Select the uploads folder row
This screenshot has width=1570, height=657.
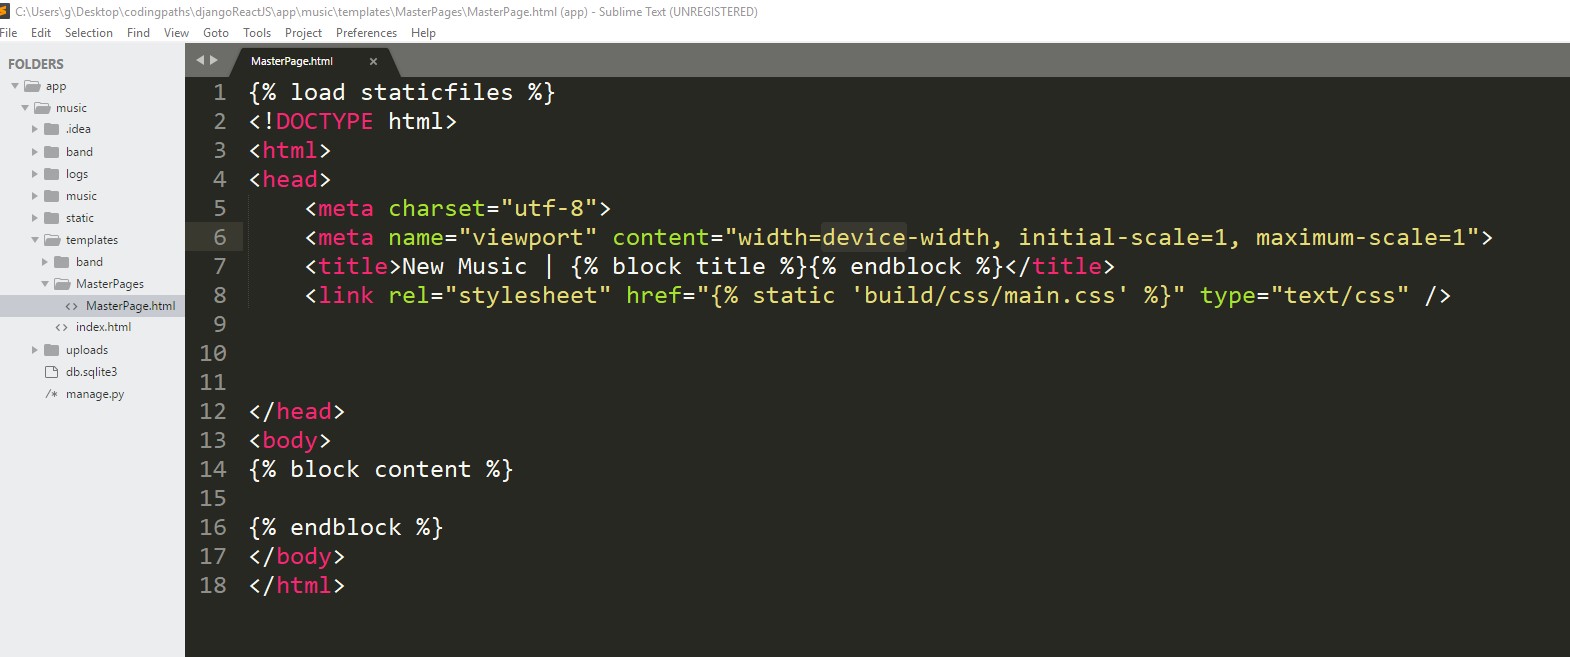click(x=92, y=350)
